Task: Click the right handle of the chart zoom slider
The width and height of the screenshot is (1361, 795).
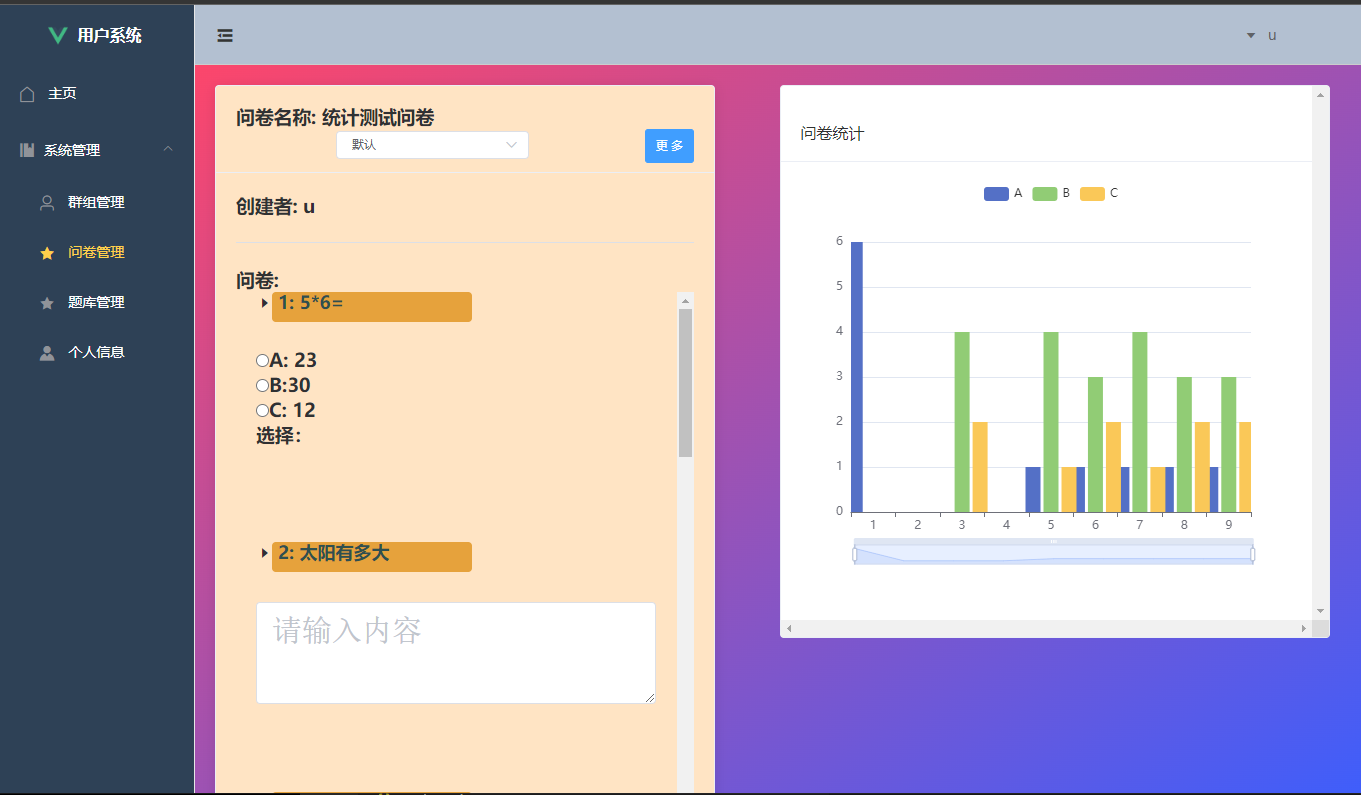Action: pos(1253,554)
